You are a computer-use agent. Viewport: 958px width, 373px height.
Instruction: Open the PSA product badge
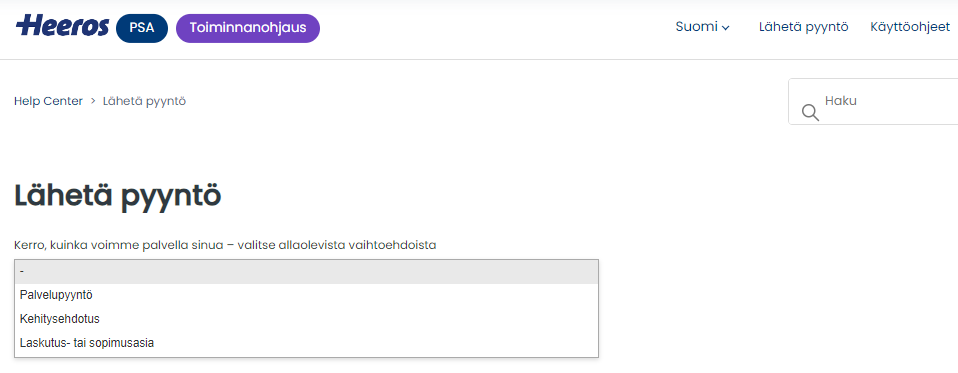[x=142, y=28]
